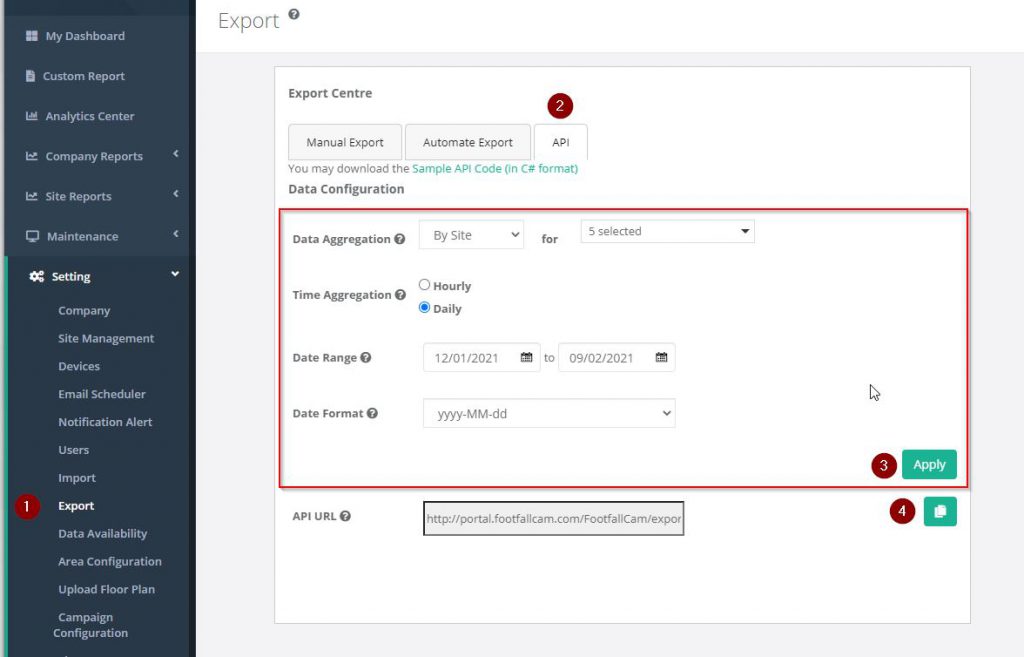The width and height of the screenshot is (1024, 657).
Task: Click the Data Aggregation help icon
Action: 400,240
